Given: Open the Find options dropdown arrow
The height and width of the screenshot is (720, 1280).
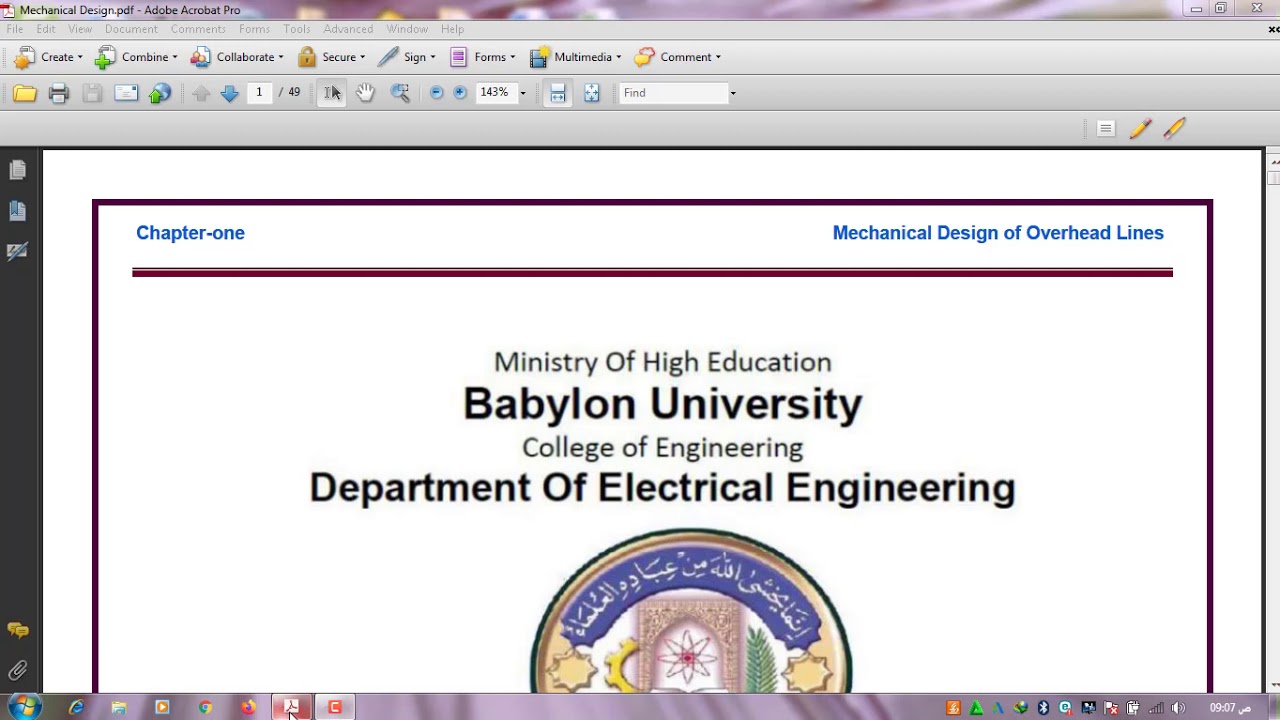Looking at the screenshot, I should pyautogui.click(x=732, y=93).
